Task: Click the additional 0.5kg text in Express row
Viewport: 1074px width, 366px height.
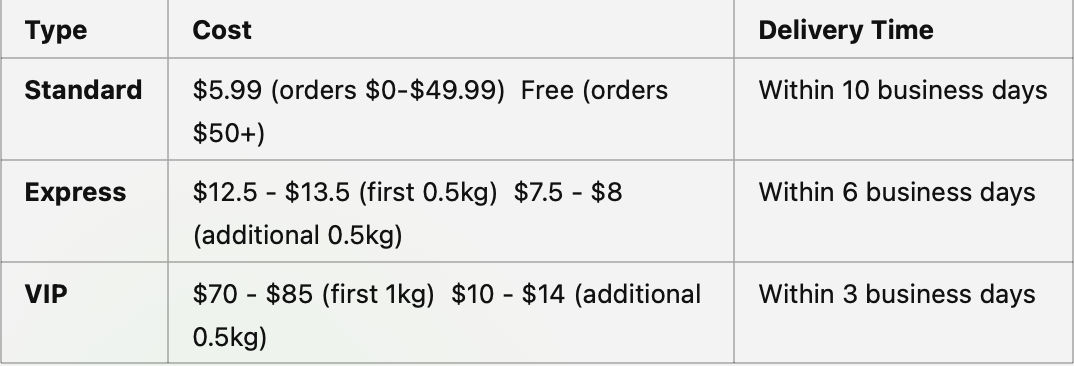Action: pos(297,236)
